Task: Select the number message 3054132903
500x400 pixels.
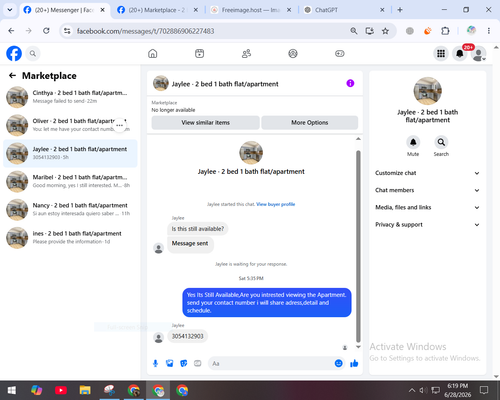Action: click(187, 336)
